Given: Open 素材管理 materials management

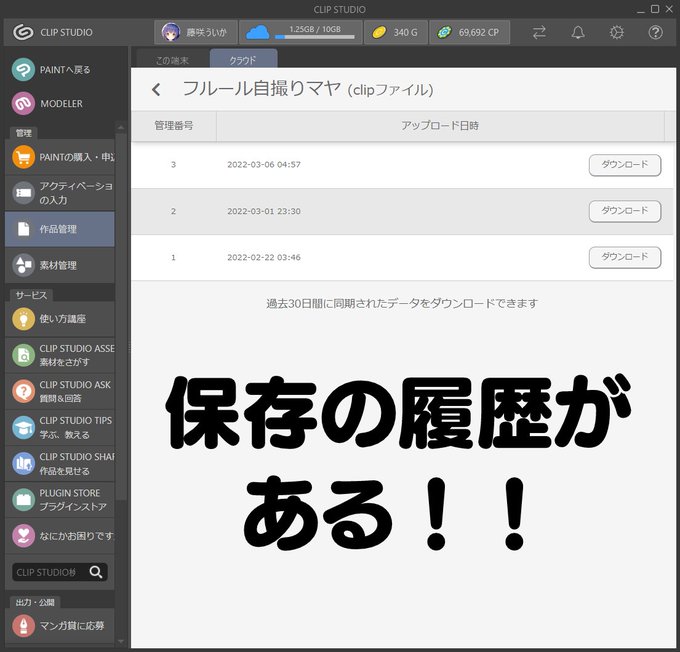Looking at the screenshot, I should coord(60,265).
